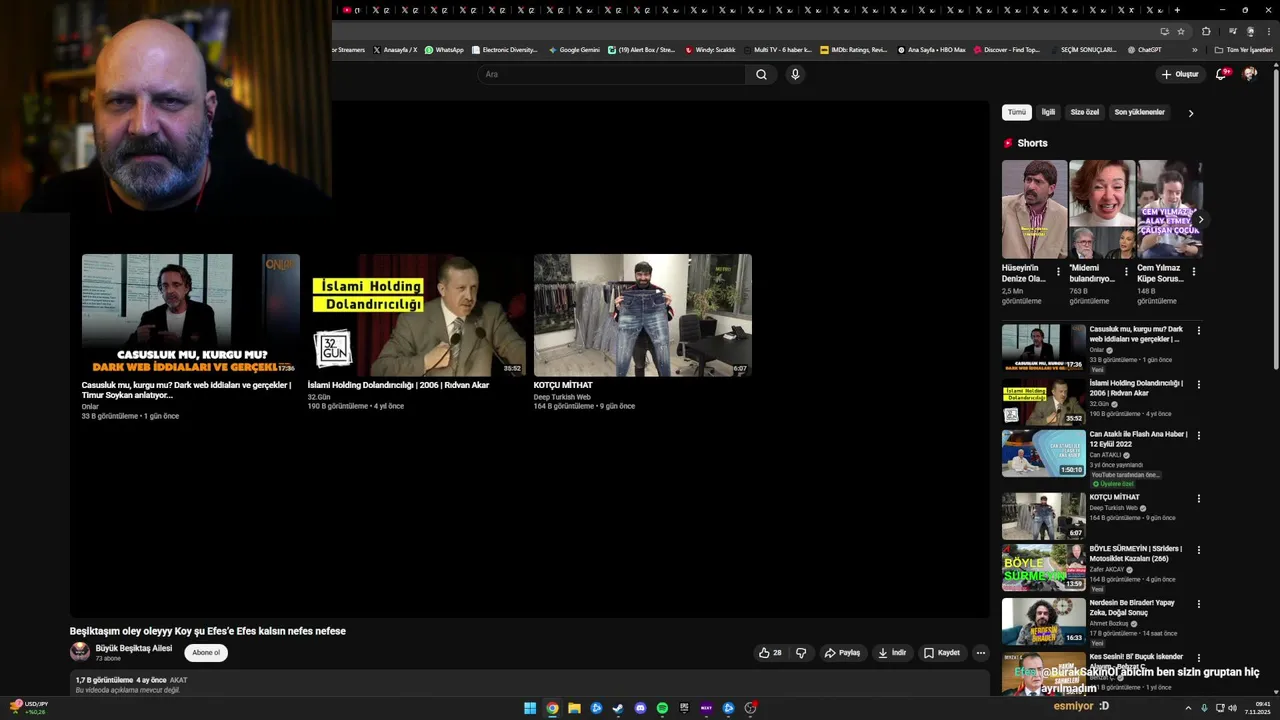Dislike the video with thumbs down
Viewport: 1280px width, 720px height.
coord(800,653)
